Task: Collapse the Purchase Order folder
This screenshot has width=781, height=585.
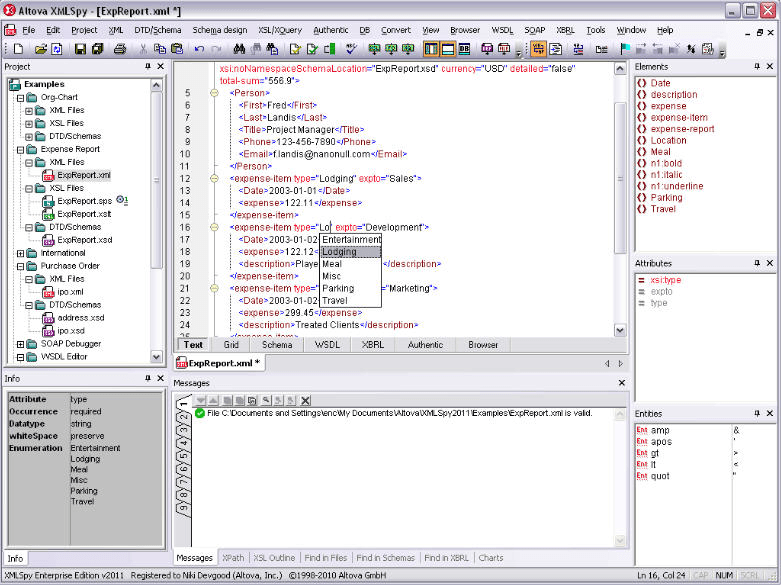Action: 20,266
